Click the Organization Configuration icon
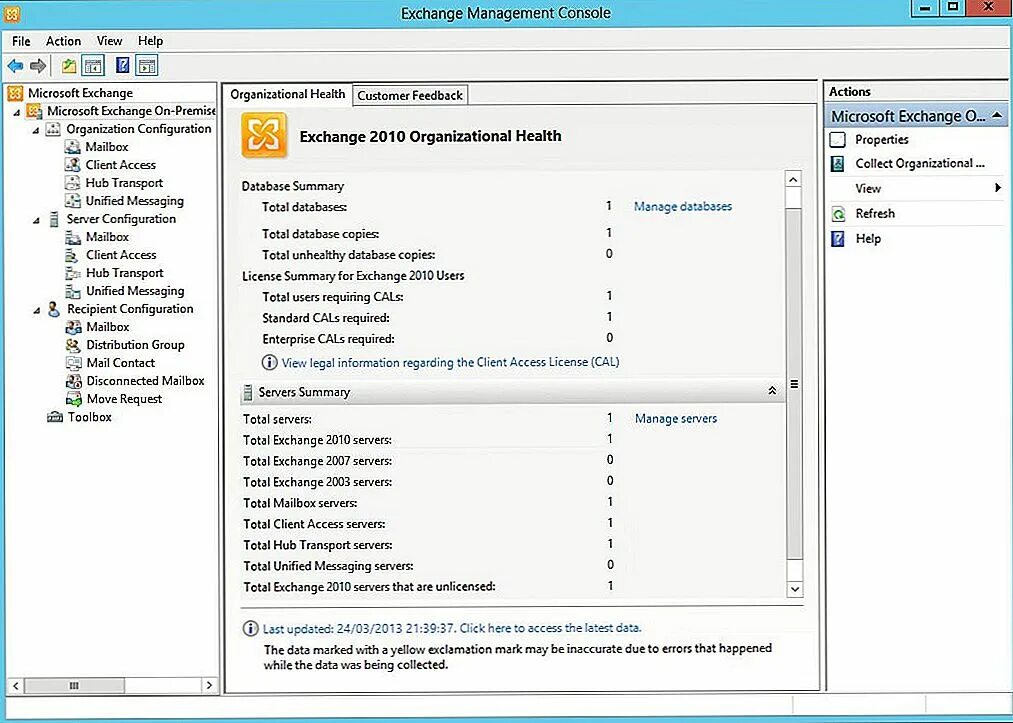The image size is (1013, 723). pos(54,129)
